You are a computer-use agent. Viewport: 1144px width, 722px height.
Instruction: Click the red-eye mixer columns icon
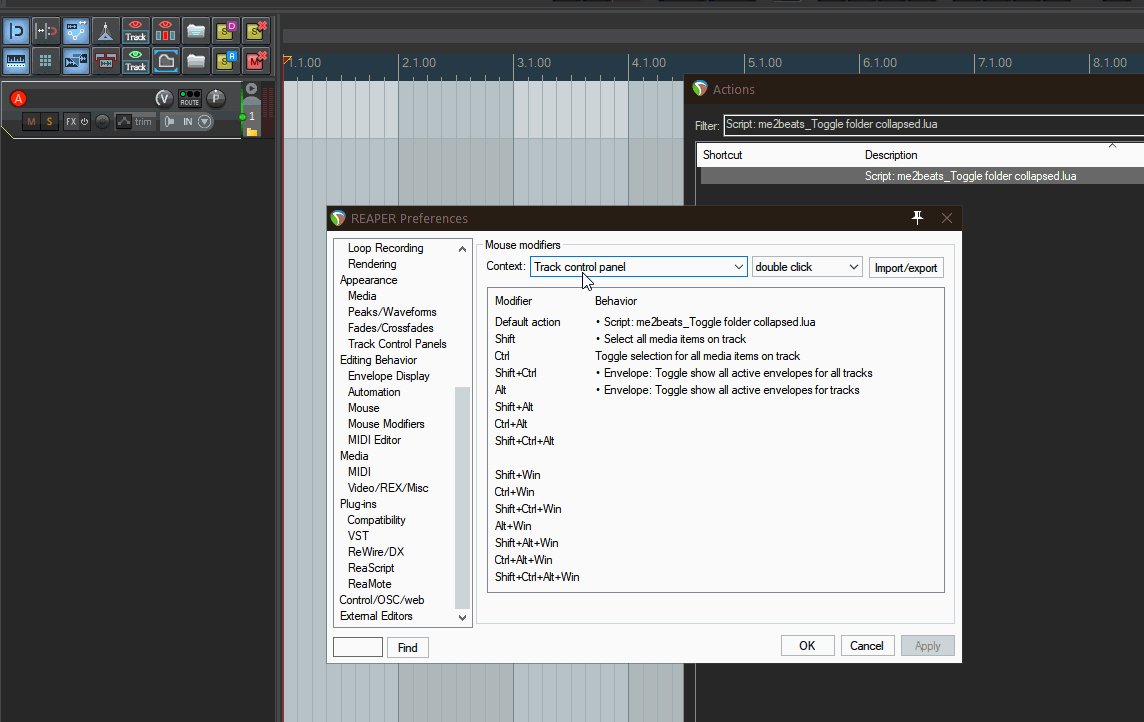tap(165, 31)
